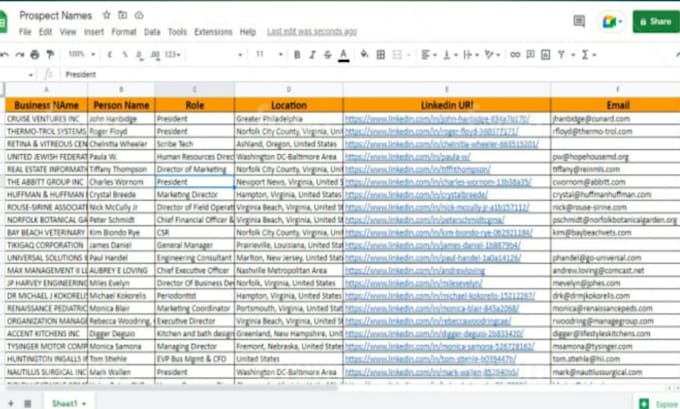The width and height of the screenshot is (680, 409).
Task: Switch to the Sheet1 tab
Action: click(x=69, y=403)
